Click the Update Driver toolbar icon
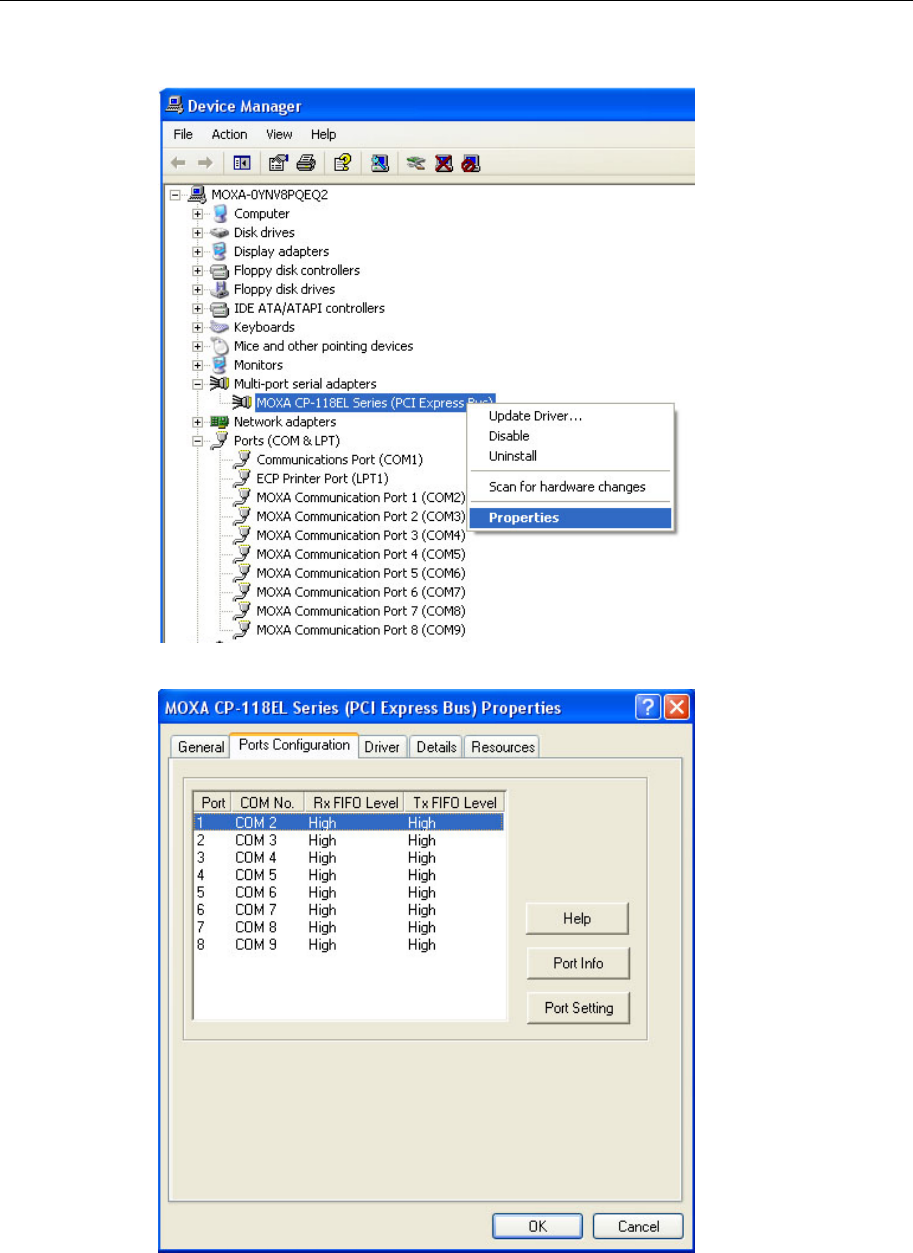The width and height of the screenshot is (913, 1253). 417,163
